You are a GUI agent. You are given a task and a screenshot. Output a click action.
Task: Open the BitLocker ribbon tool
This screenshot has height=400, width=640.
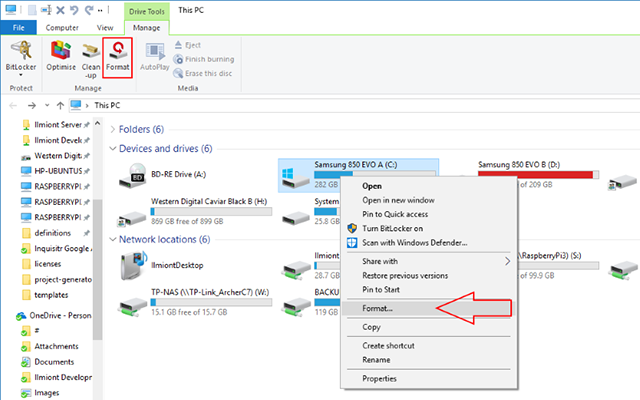[21, 56]
